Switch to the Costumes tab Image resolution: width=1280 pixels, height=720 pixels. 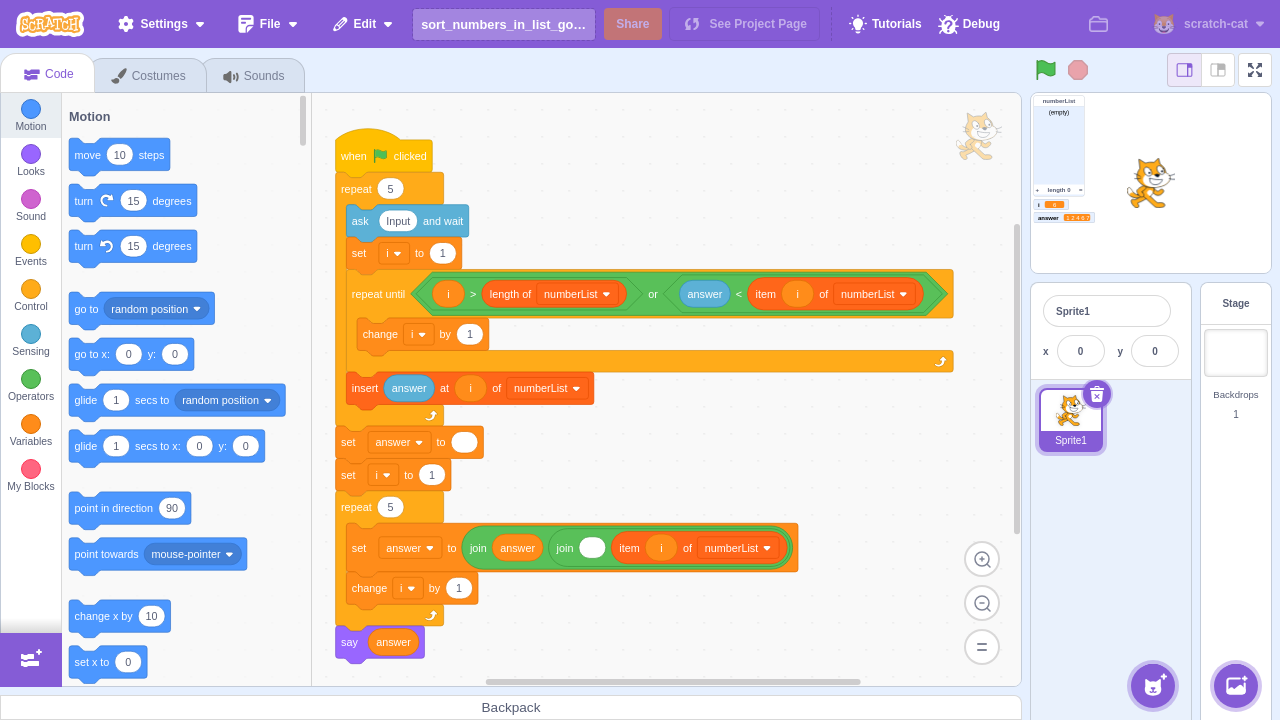coord(149,76)
